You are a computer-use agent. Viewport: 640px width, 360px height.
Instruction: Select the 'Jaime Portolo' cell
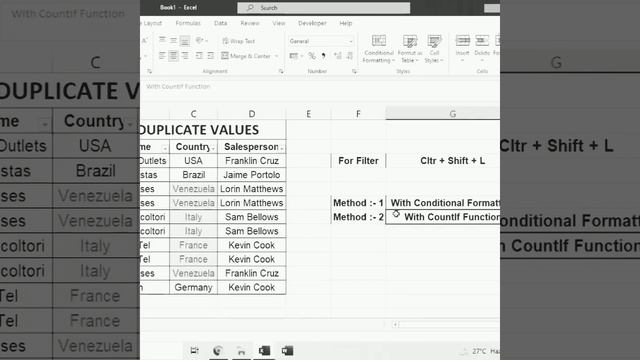252,175
